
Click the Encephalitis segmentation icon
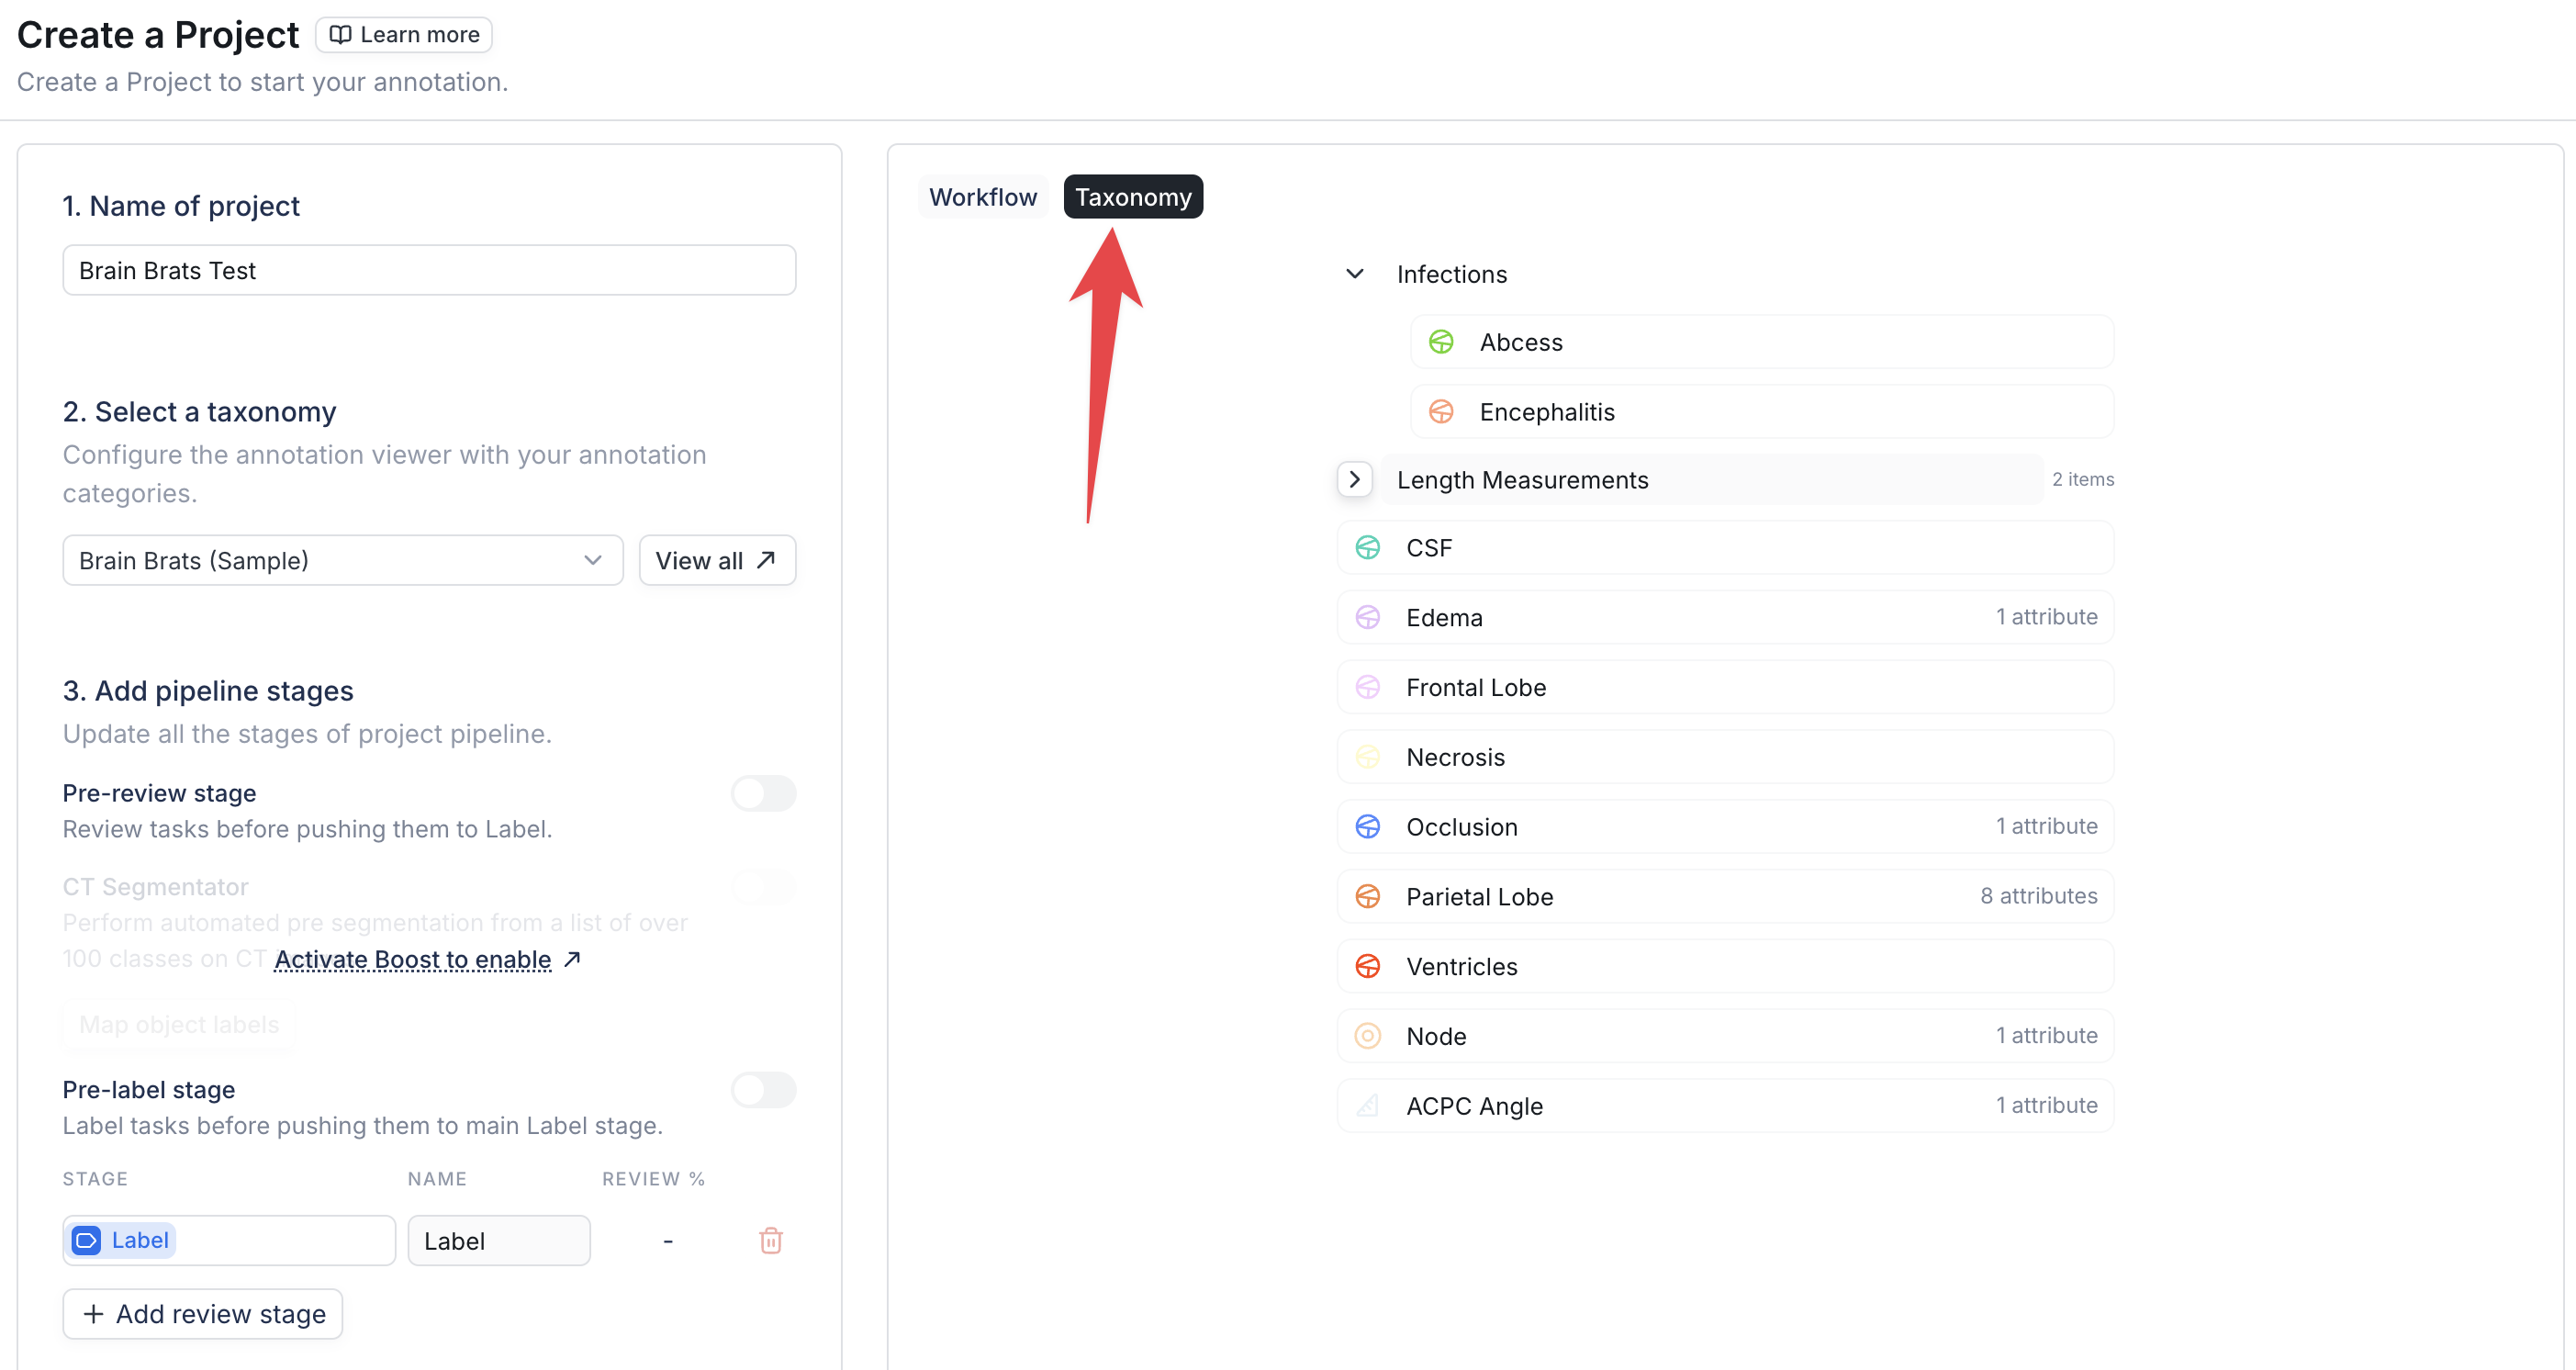[1441, 412]
